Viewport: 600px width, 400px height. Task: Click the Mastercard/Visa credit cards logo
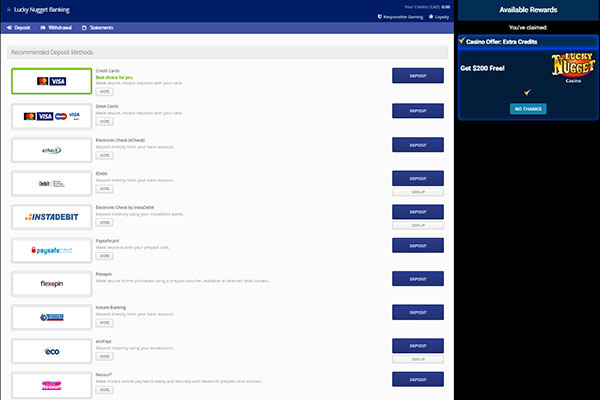(x=52, y=81)
